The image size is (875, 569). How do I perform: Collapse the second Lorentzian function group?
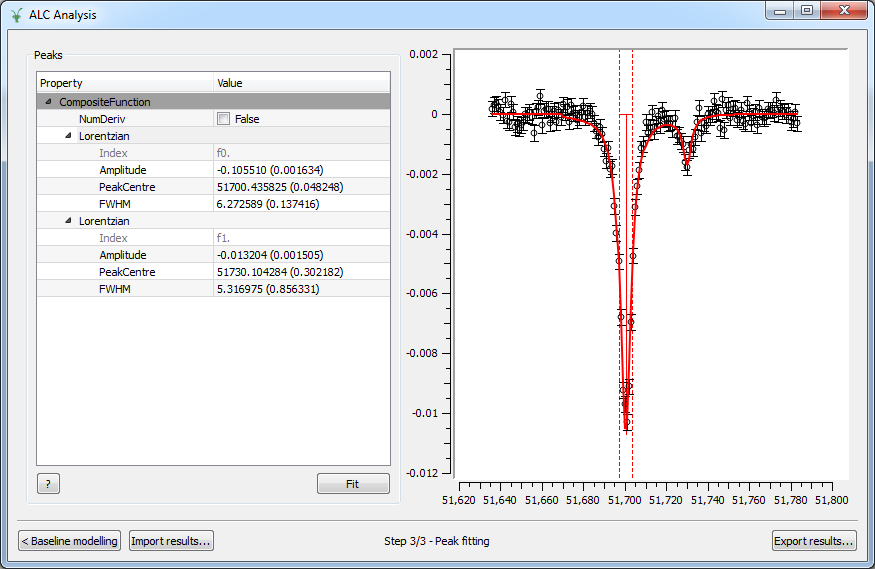click(68, 221)
